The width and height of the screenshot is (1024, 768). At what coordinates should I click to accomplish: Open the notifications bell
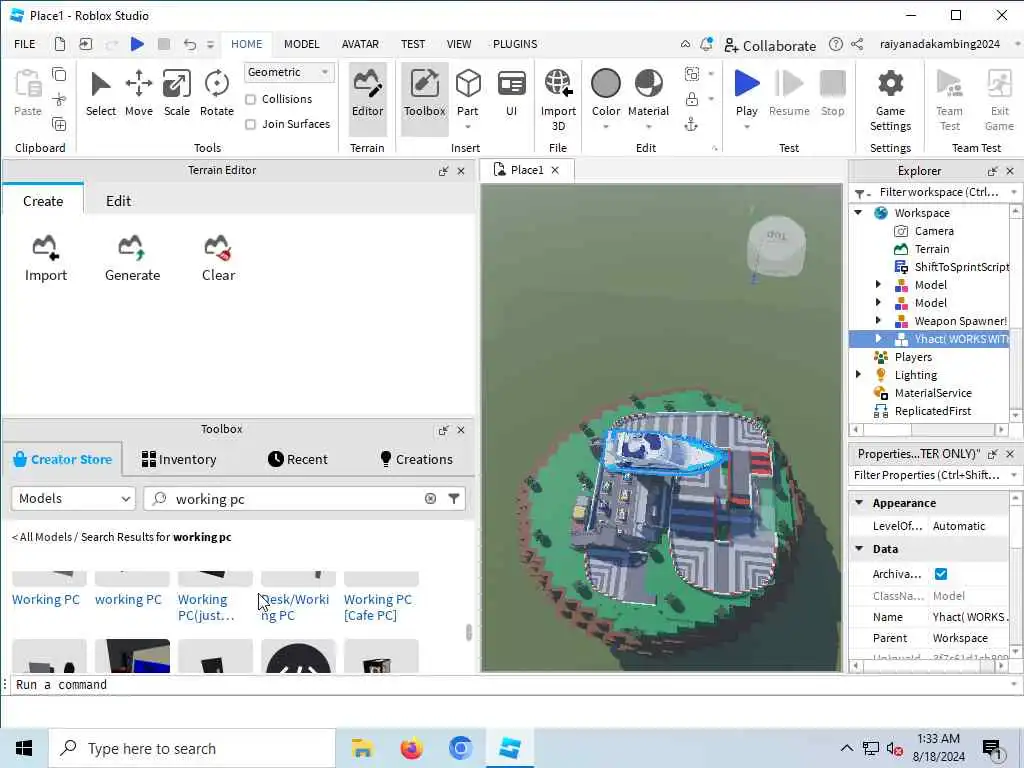pos(706,44)
